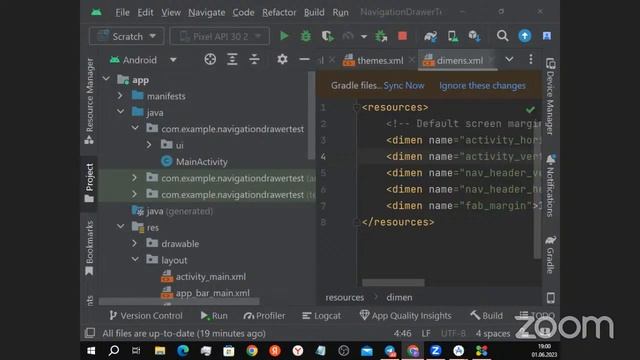Open the hidden editor tabs dropdown chevron

[509, 60]
